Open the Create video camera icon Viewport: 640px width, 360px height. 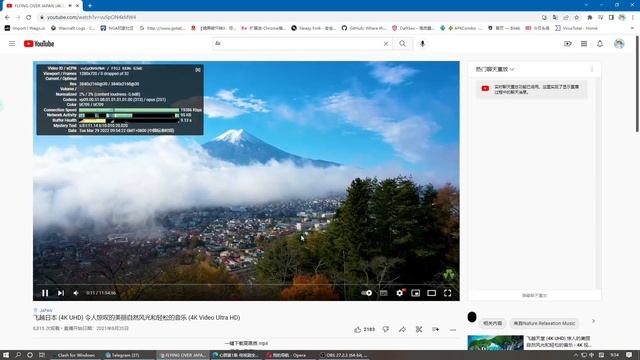[x=568, y=44]
